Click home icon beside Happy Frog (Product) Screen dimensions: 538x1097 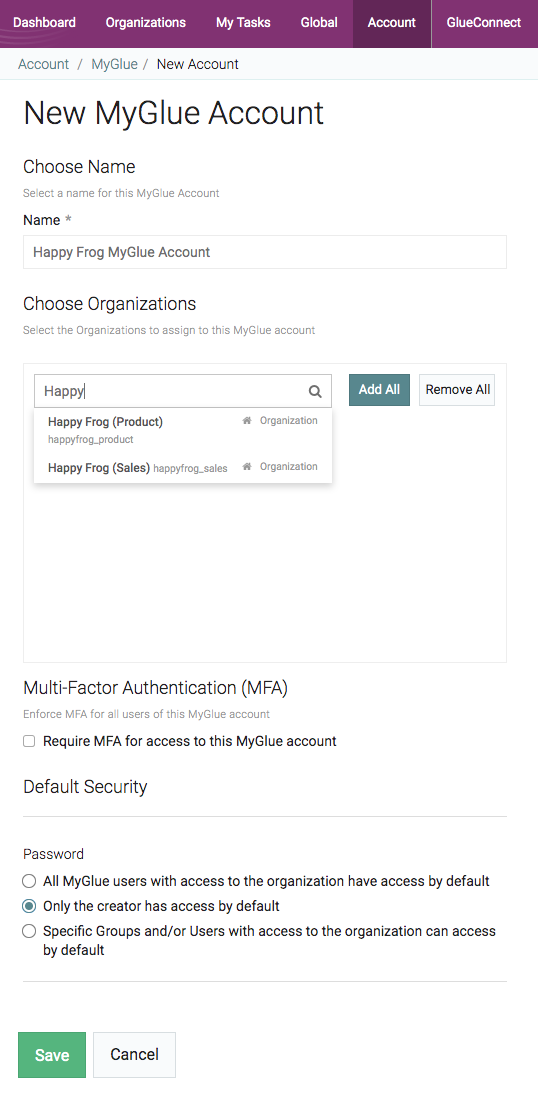coord(246,421)
